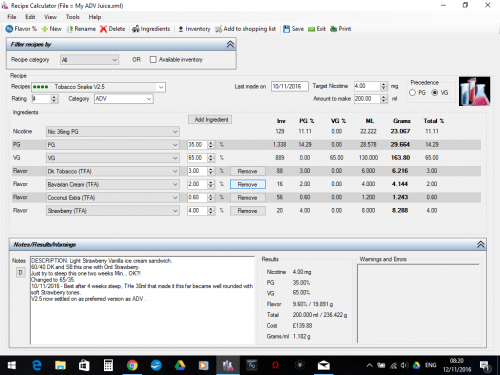The width and height of the screenshot is (500, 375).
Task: Open Windows Store from taskbar
Action: point(84,366)
